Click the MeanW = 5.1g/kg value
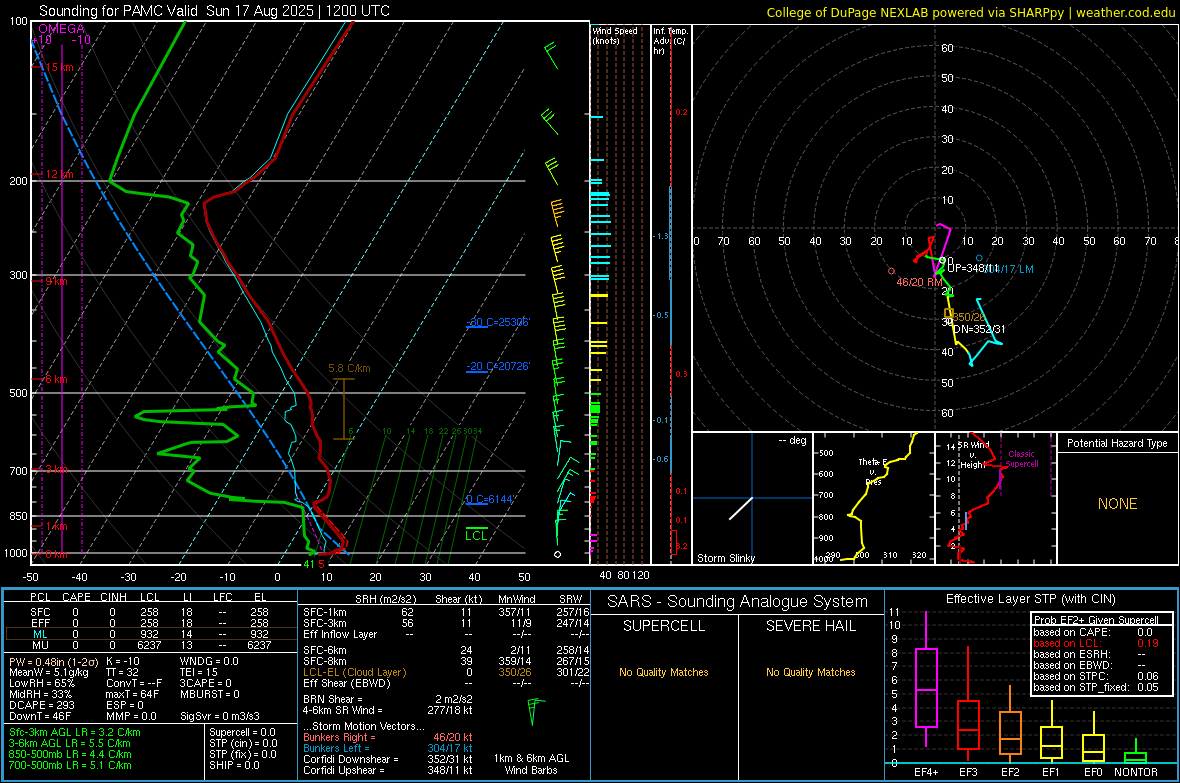The height and width of the screenshot is (783, 1180). pos(49,672)
